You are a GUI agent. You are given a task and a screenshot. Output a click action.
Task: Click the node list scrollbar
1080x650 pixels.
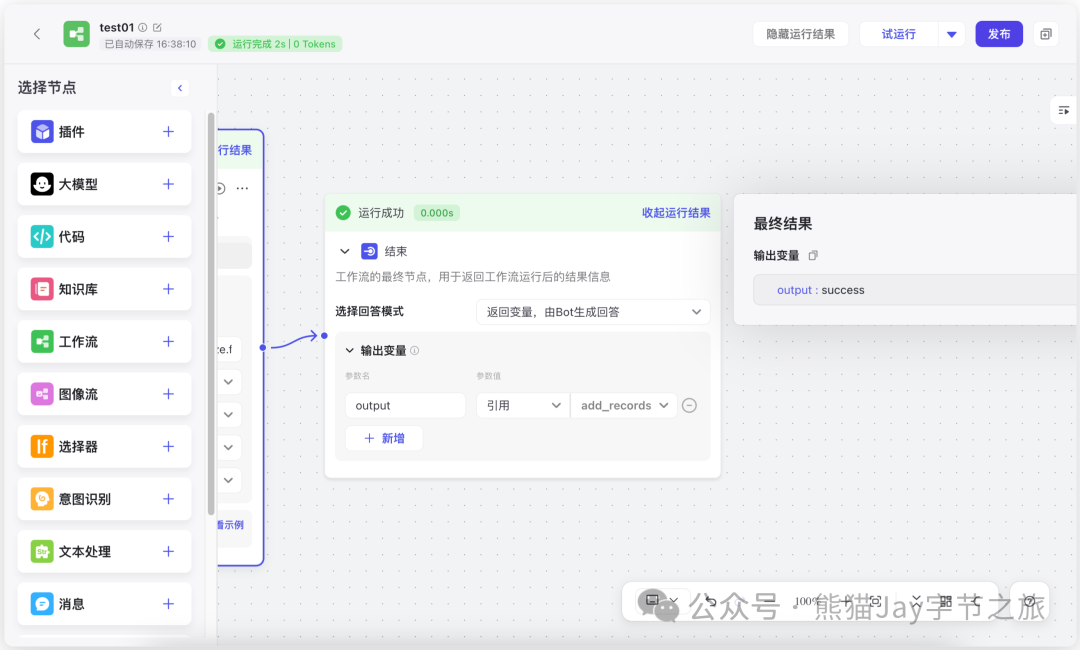(211, 313)
